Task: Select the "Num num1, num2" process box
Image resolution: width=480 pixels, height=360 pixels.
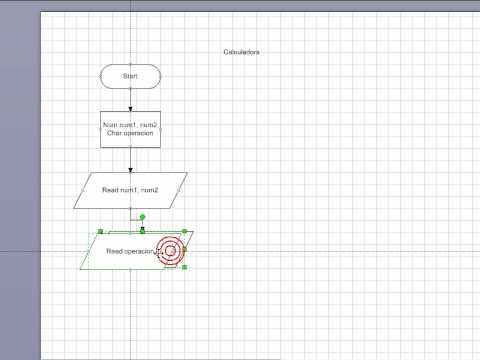Action: point(130,129)
